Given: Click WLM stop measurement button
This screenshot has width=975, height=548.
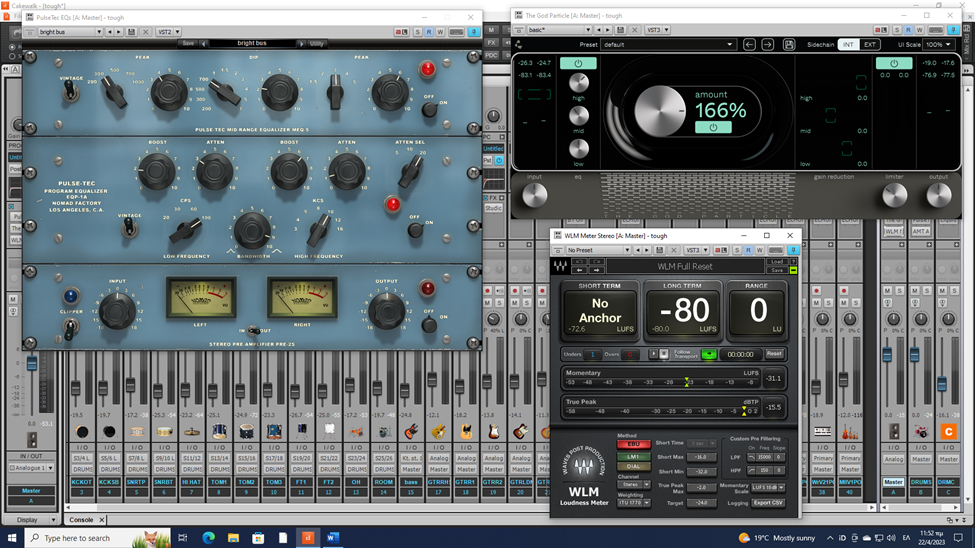Looking at the screenshot, I should [x=664, y=353].
